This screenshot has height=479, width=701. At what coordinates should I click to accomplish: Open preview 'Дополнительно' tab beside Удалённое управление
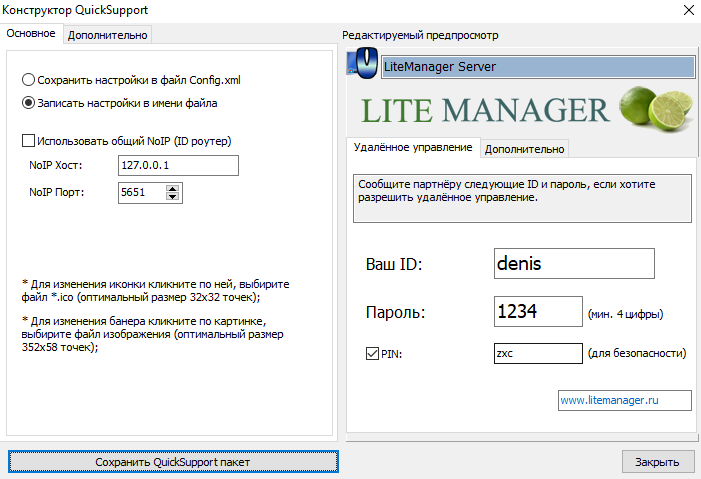pos(524,149)
